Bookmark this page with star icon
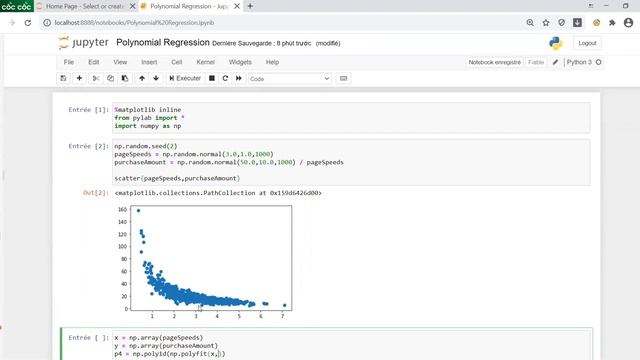Screen dimensions: 640x360 [546, 23]
